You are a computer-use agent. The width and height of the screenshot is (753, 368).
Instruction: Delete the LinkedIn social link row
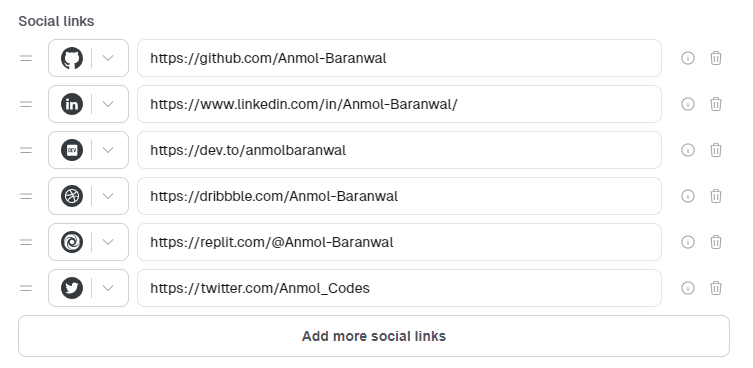[x=716, y=104]
